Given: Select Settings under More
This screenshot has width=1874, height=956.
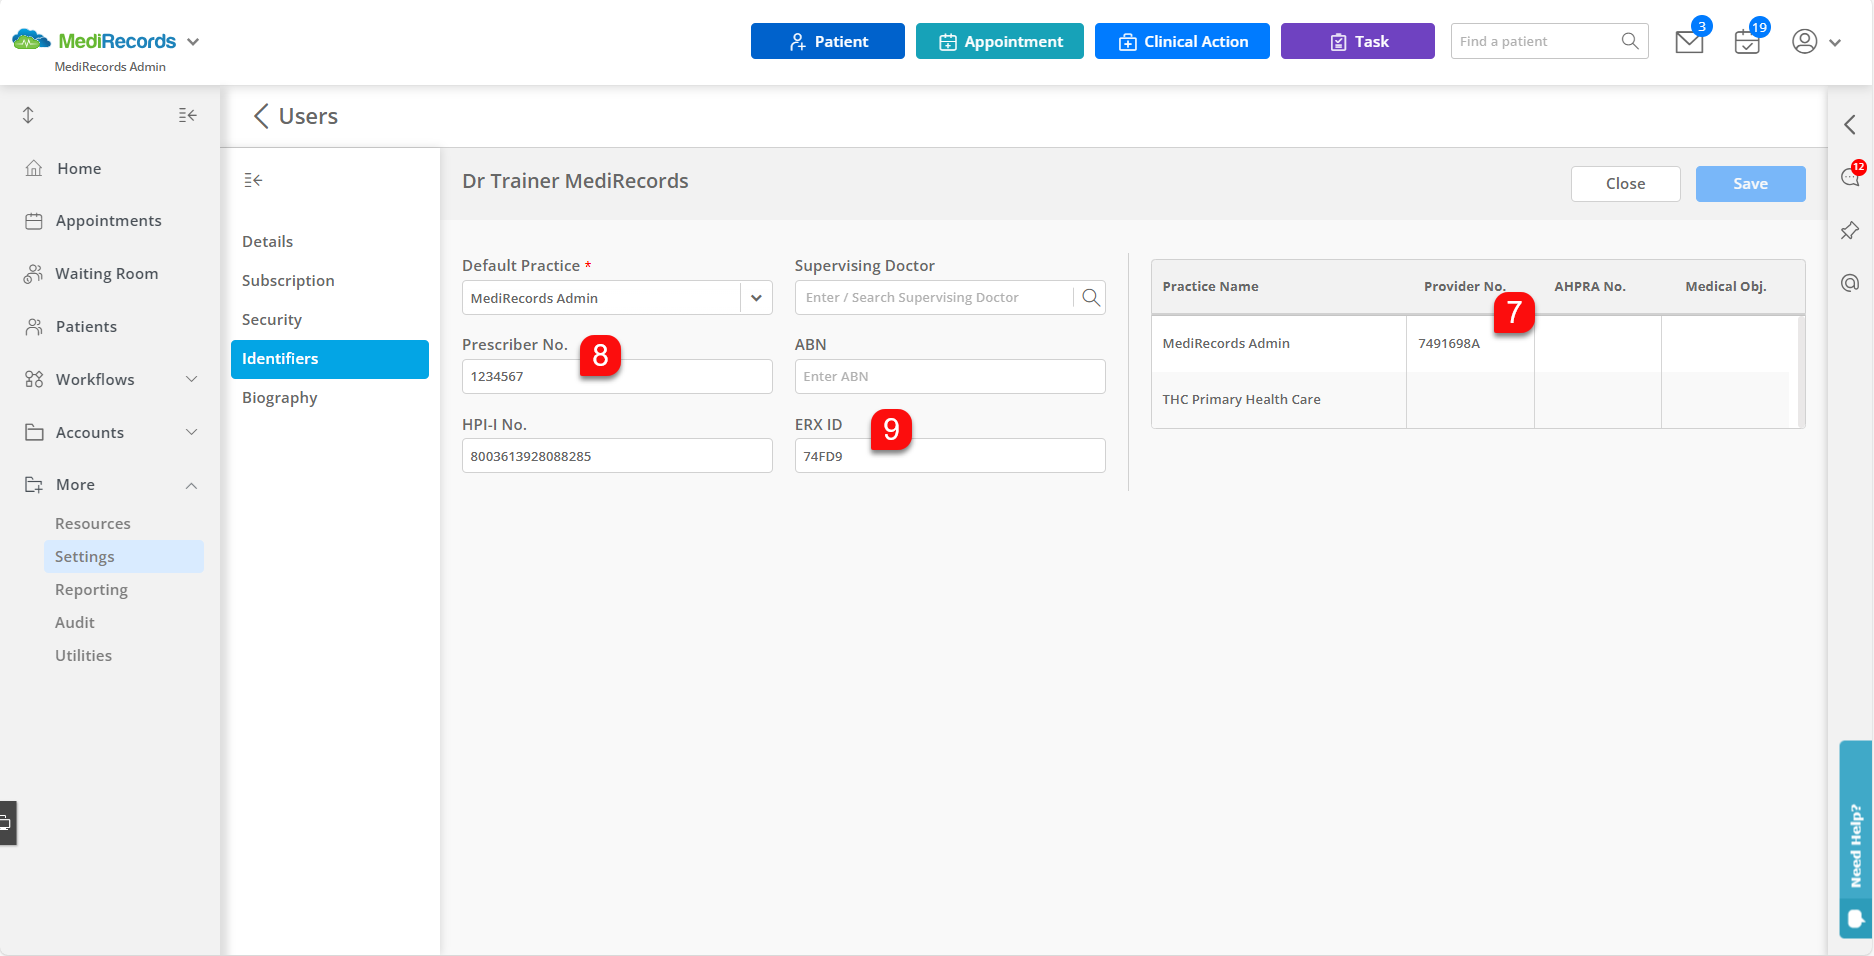Looking at the screenshot, I should click(123, 557).
